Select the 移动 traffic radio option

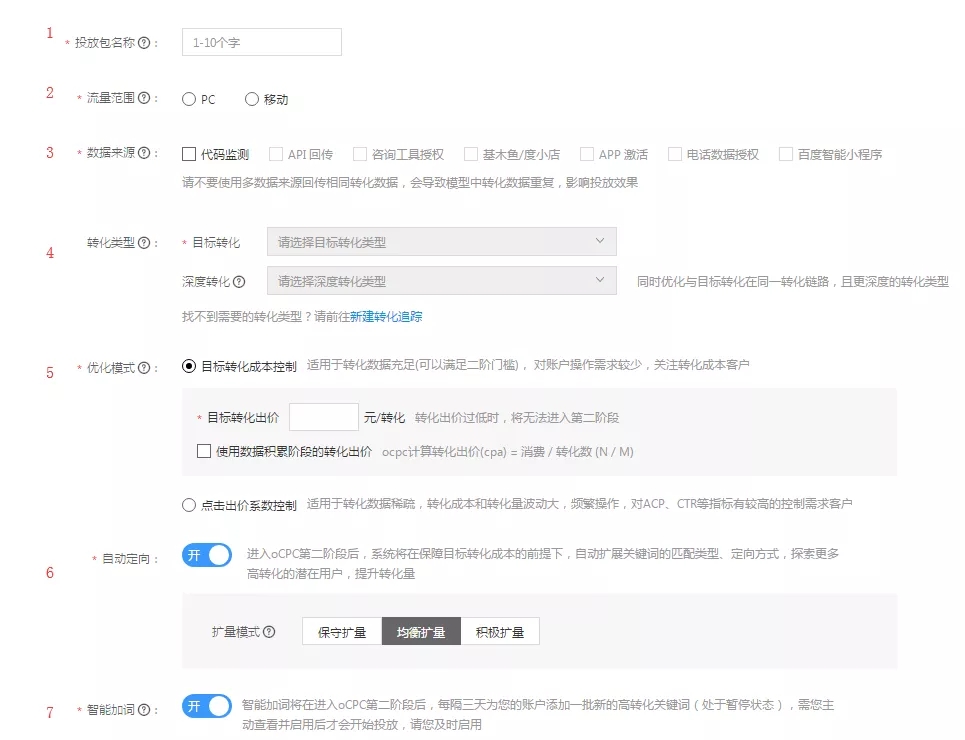[x=252, y=99]
